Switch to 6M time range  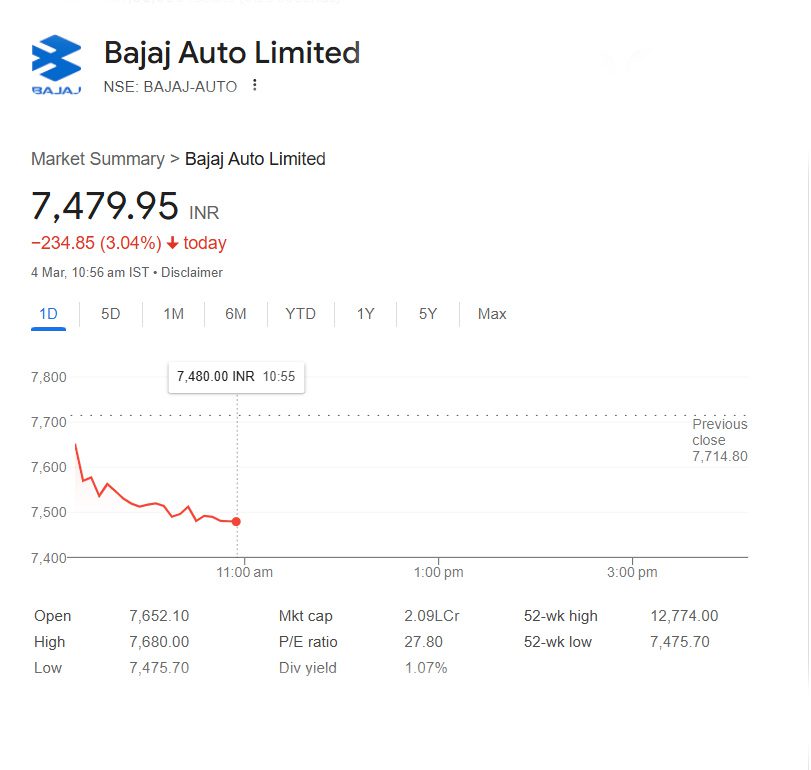pyautogui.click(x=236, y=314)
